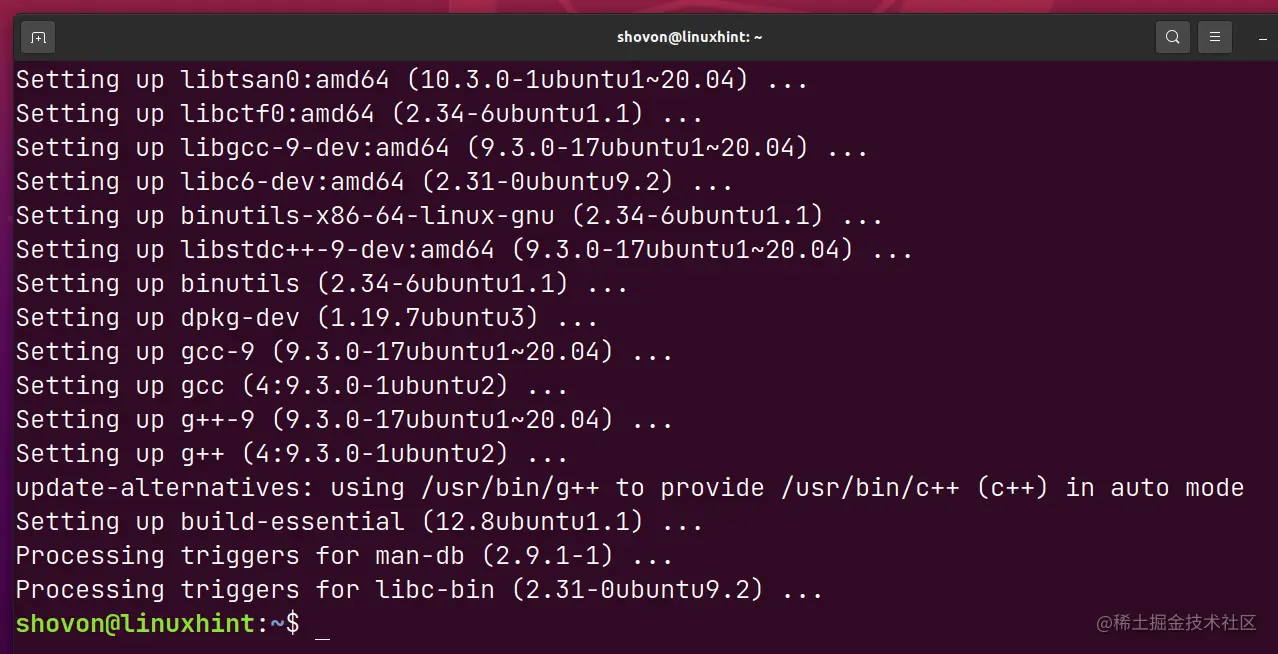Place cursor at the shell prompt
The width and height of the screenshot is (1278, 654).
pos(322,623)
